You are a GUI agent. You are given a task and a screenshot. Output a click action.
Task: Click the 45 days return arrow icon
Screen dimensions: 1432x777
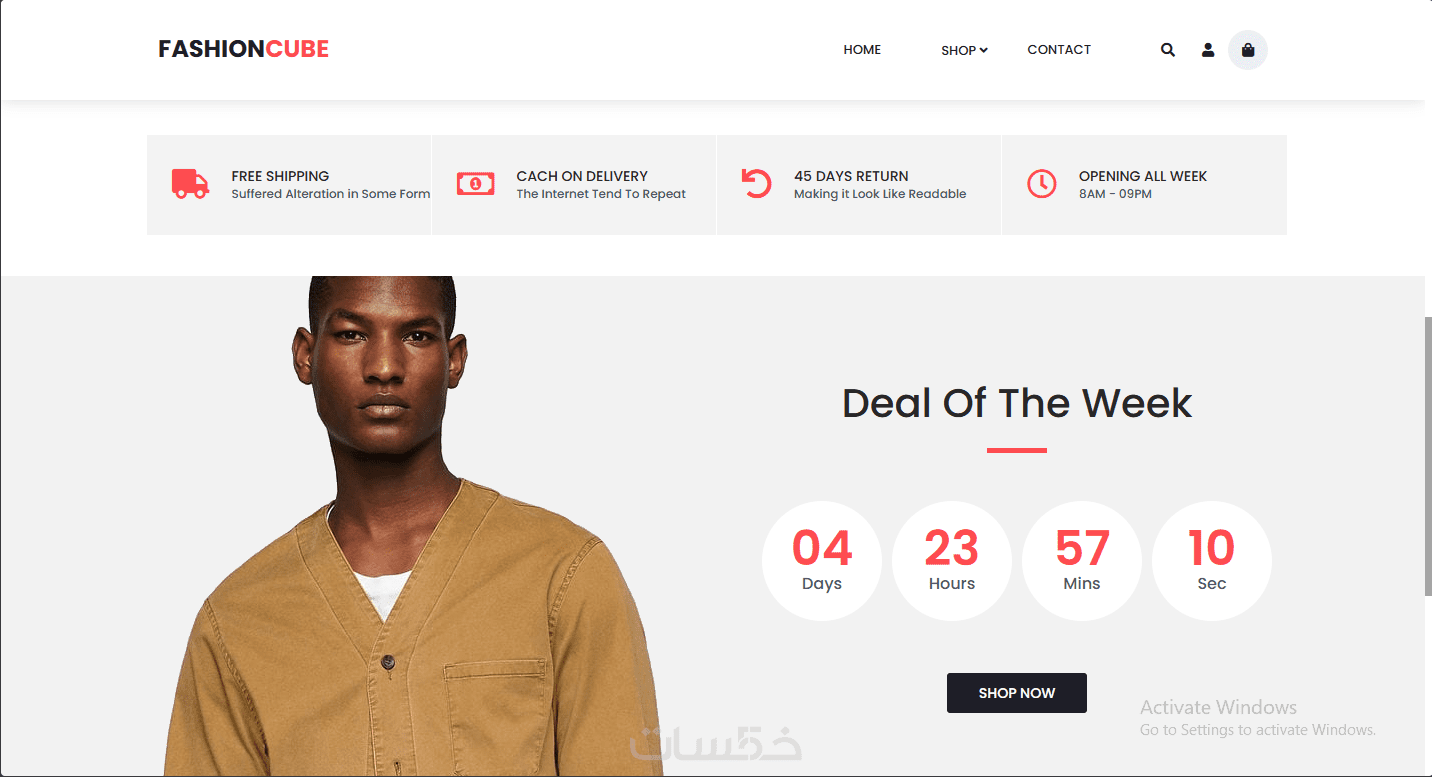pyautogui.click(x=757, y=184)
